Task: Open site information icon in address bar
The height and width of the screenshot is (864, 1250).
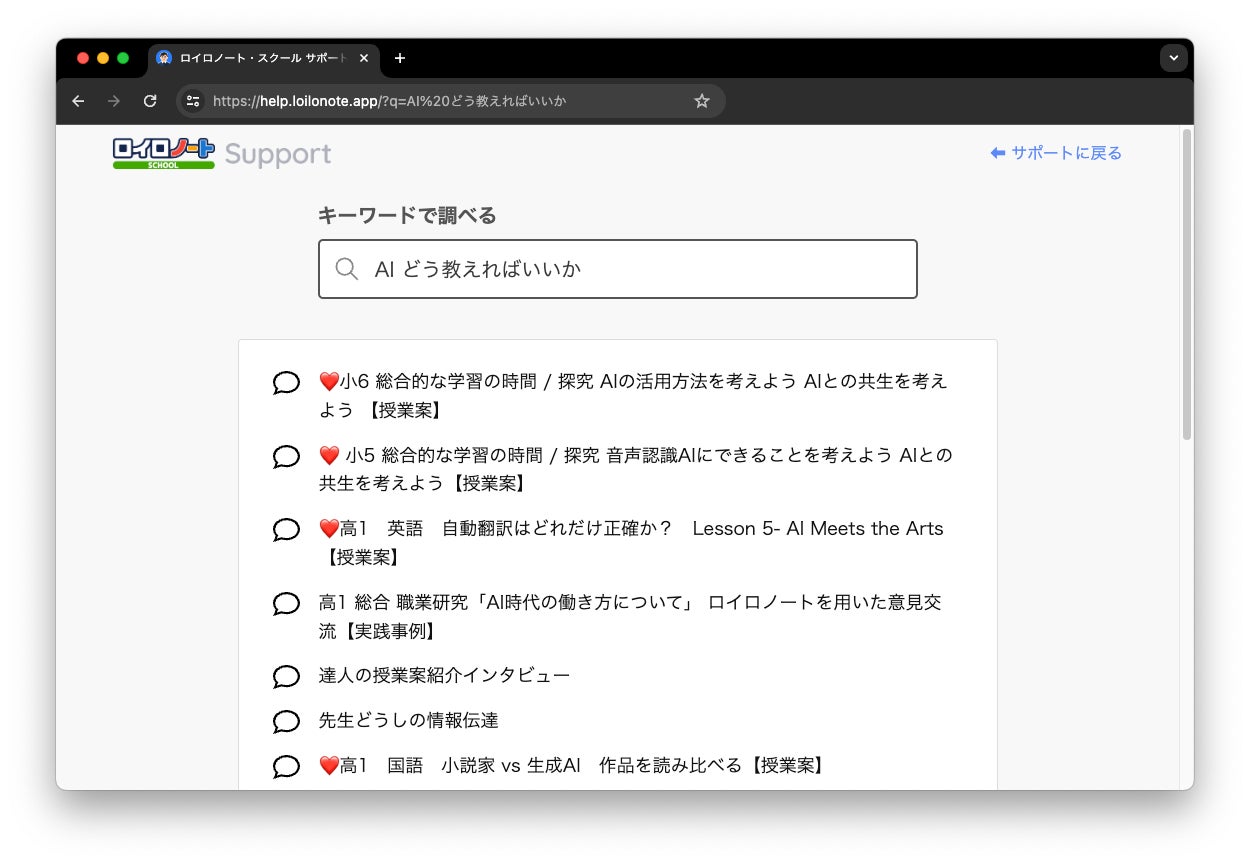Action: coord(194,101)
